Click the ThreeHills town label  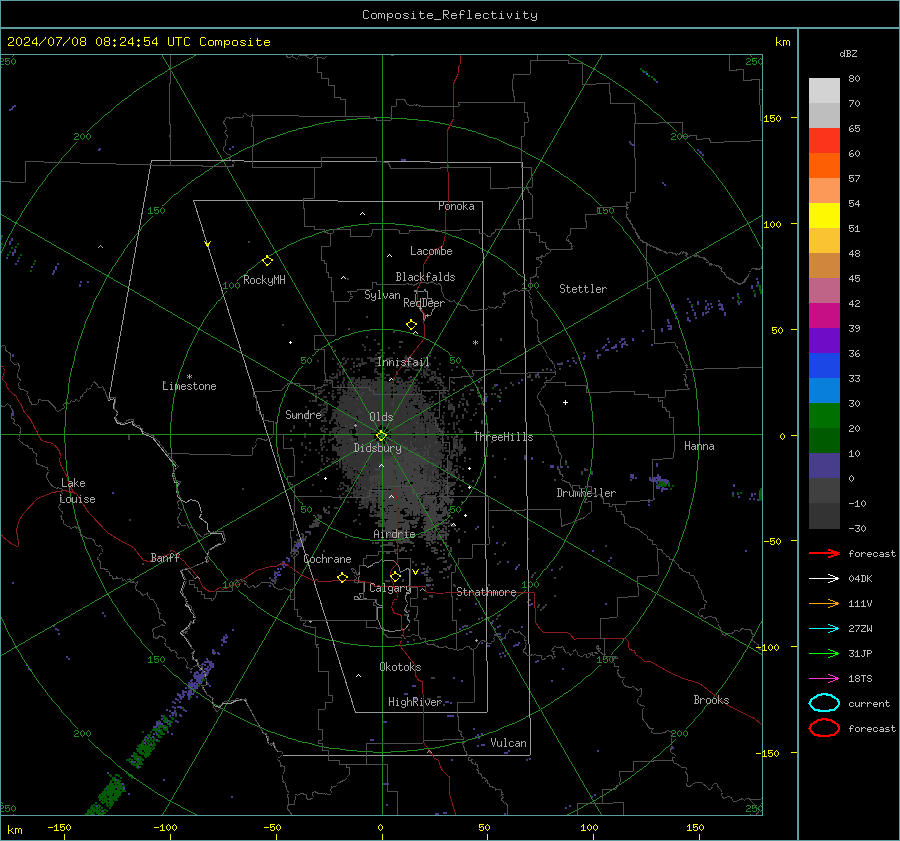(x=503, y=437)
